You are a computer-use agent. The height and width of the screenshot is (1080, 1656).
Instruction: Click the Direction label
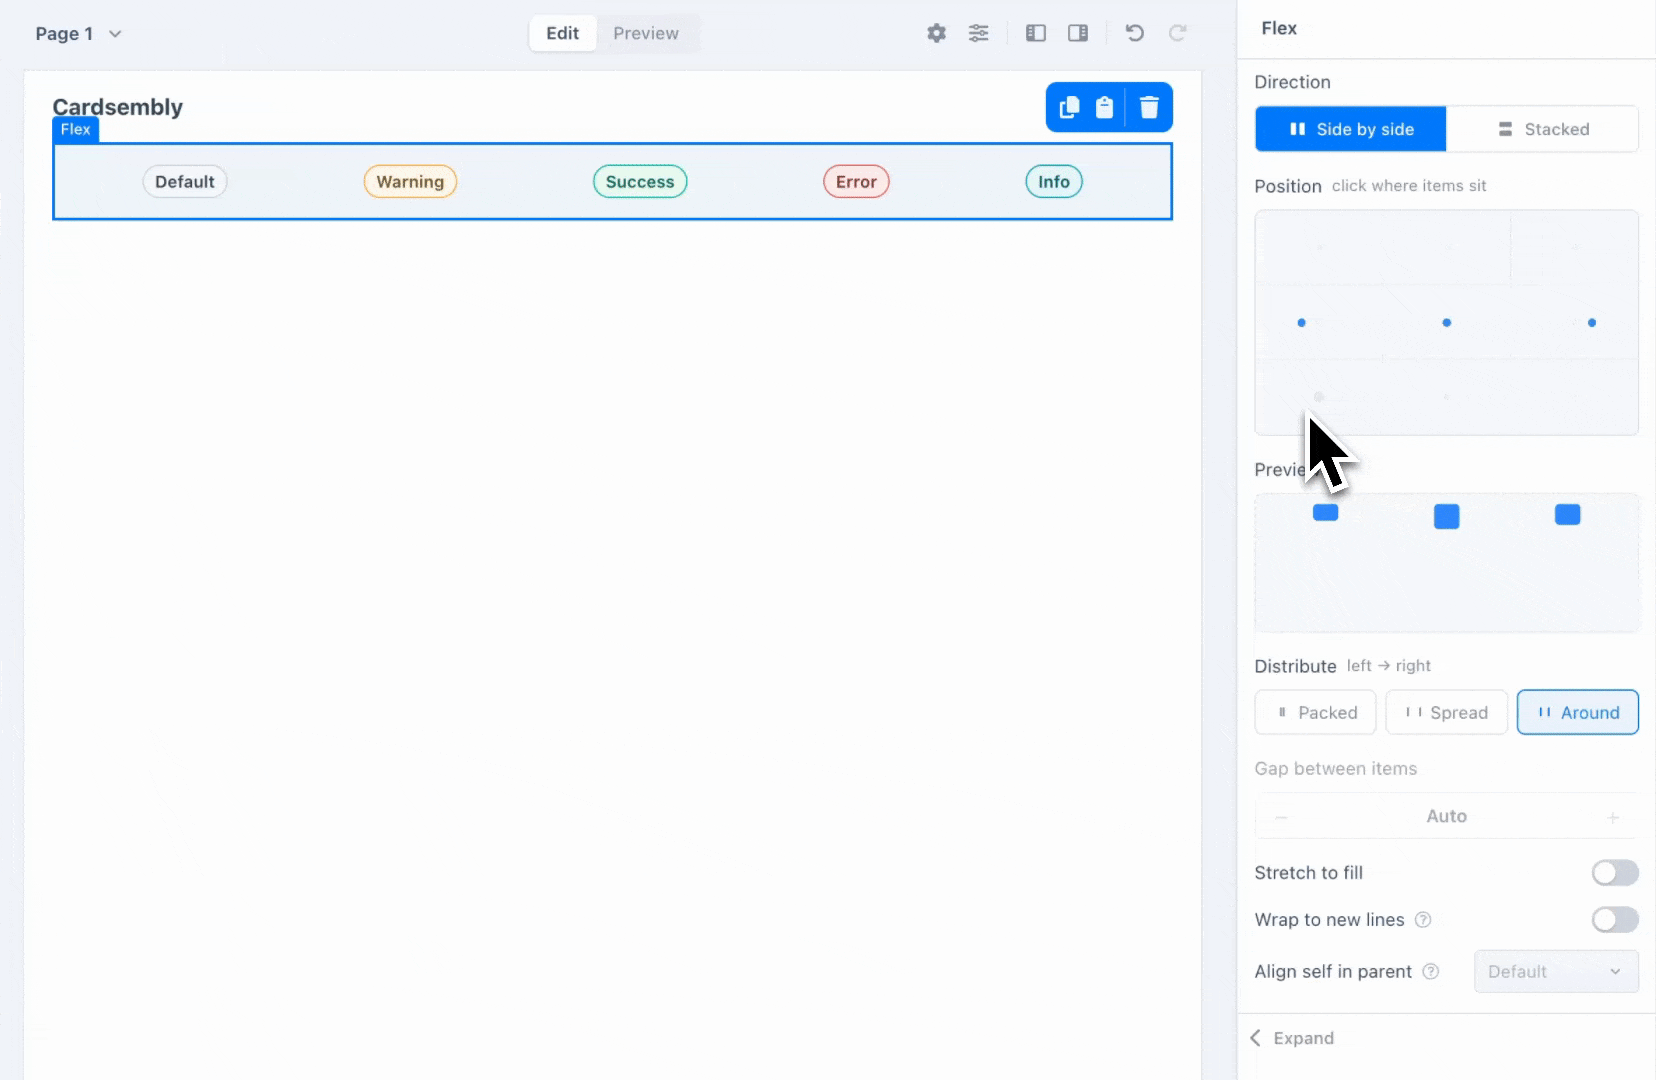(1292, 82)
